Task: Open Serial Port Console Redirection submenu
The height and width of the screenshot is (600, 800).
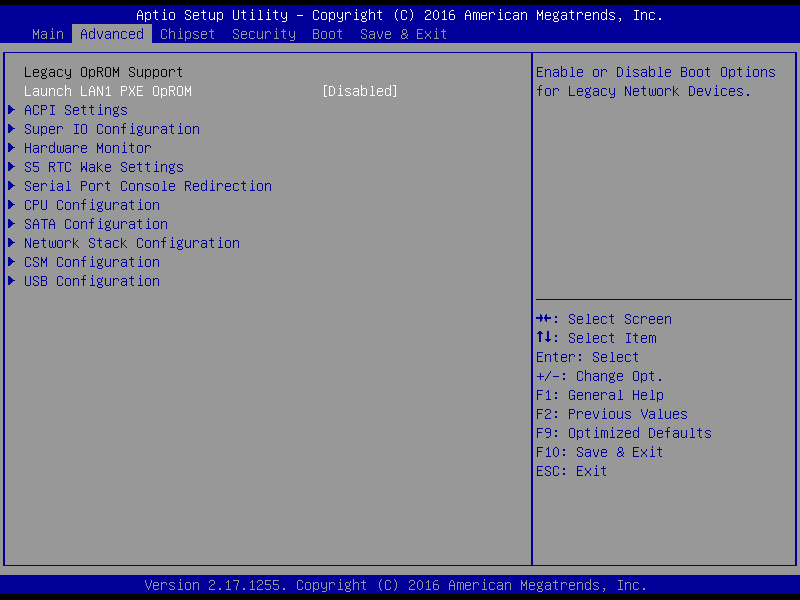Action: point(148,186)
